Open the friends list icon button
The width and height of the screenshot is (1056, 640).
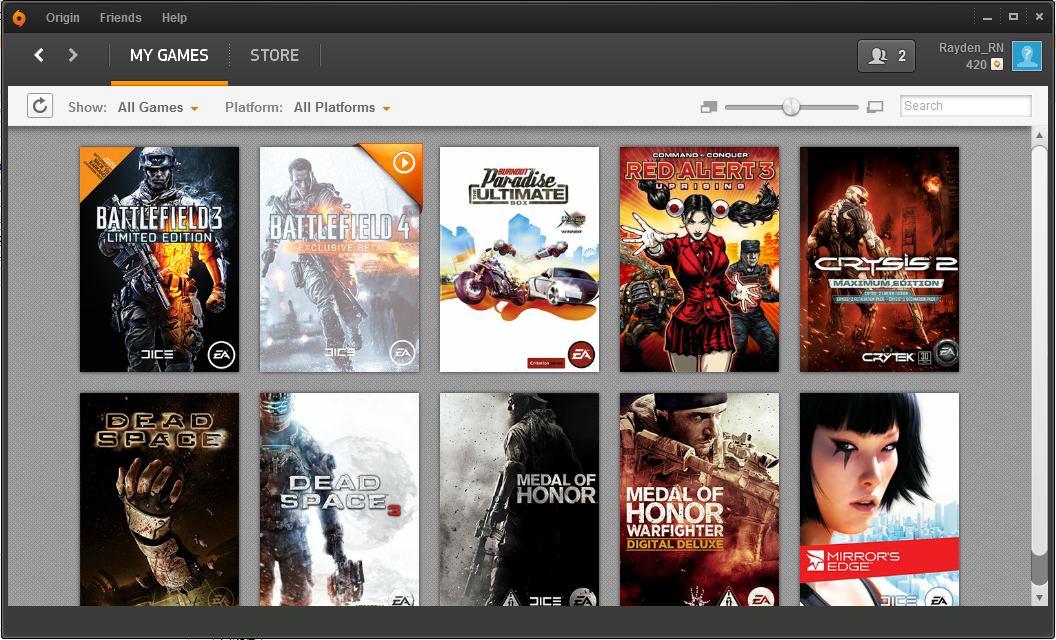[886, 56]
